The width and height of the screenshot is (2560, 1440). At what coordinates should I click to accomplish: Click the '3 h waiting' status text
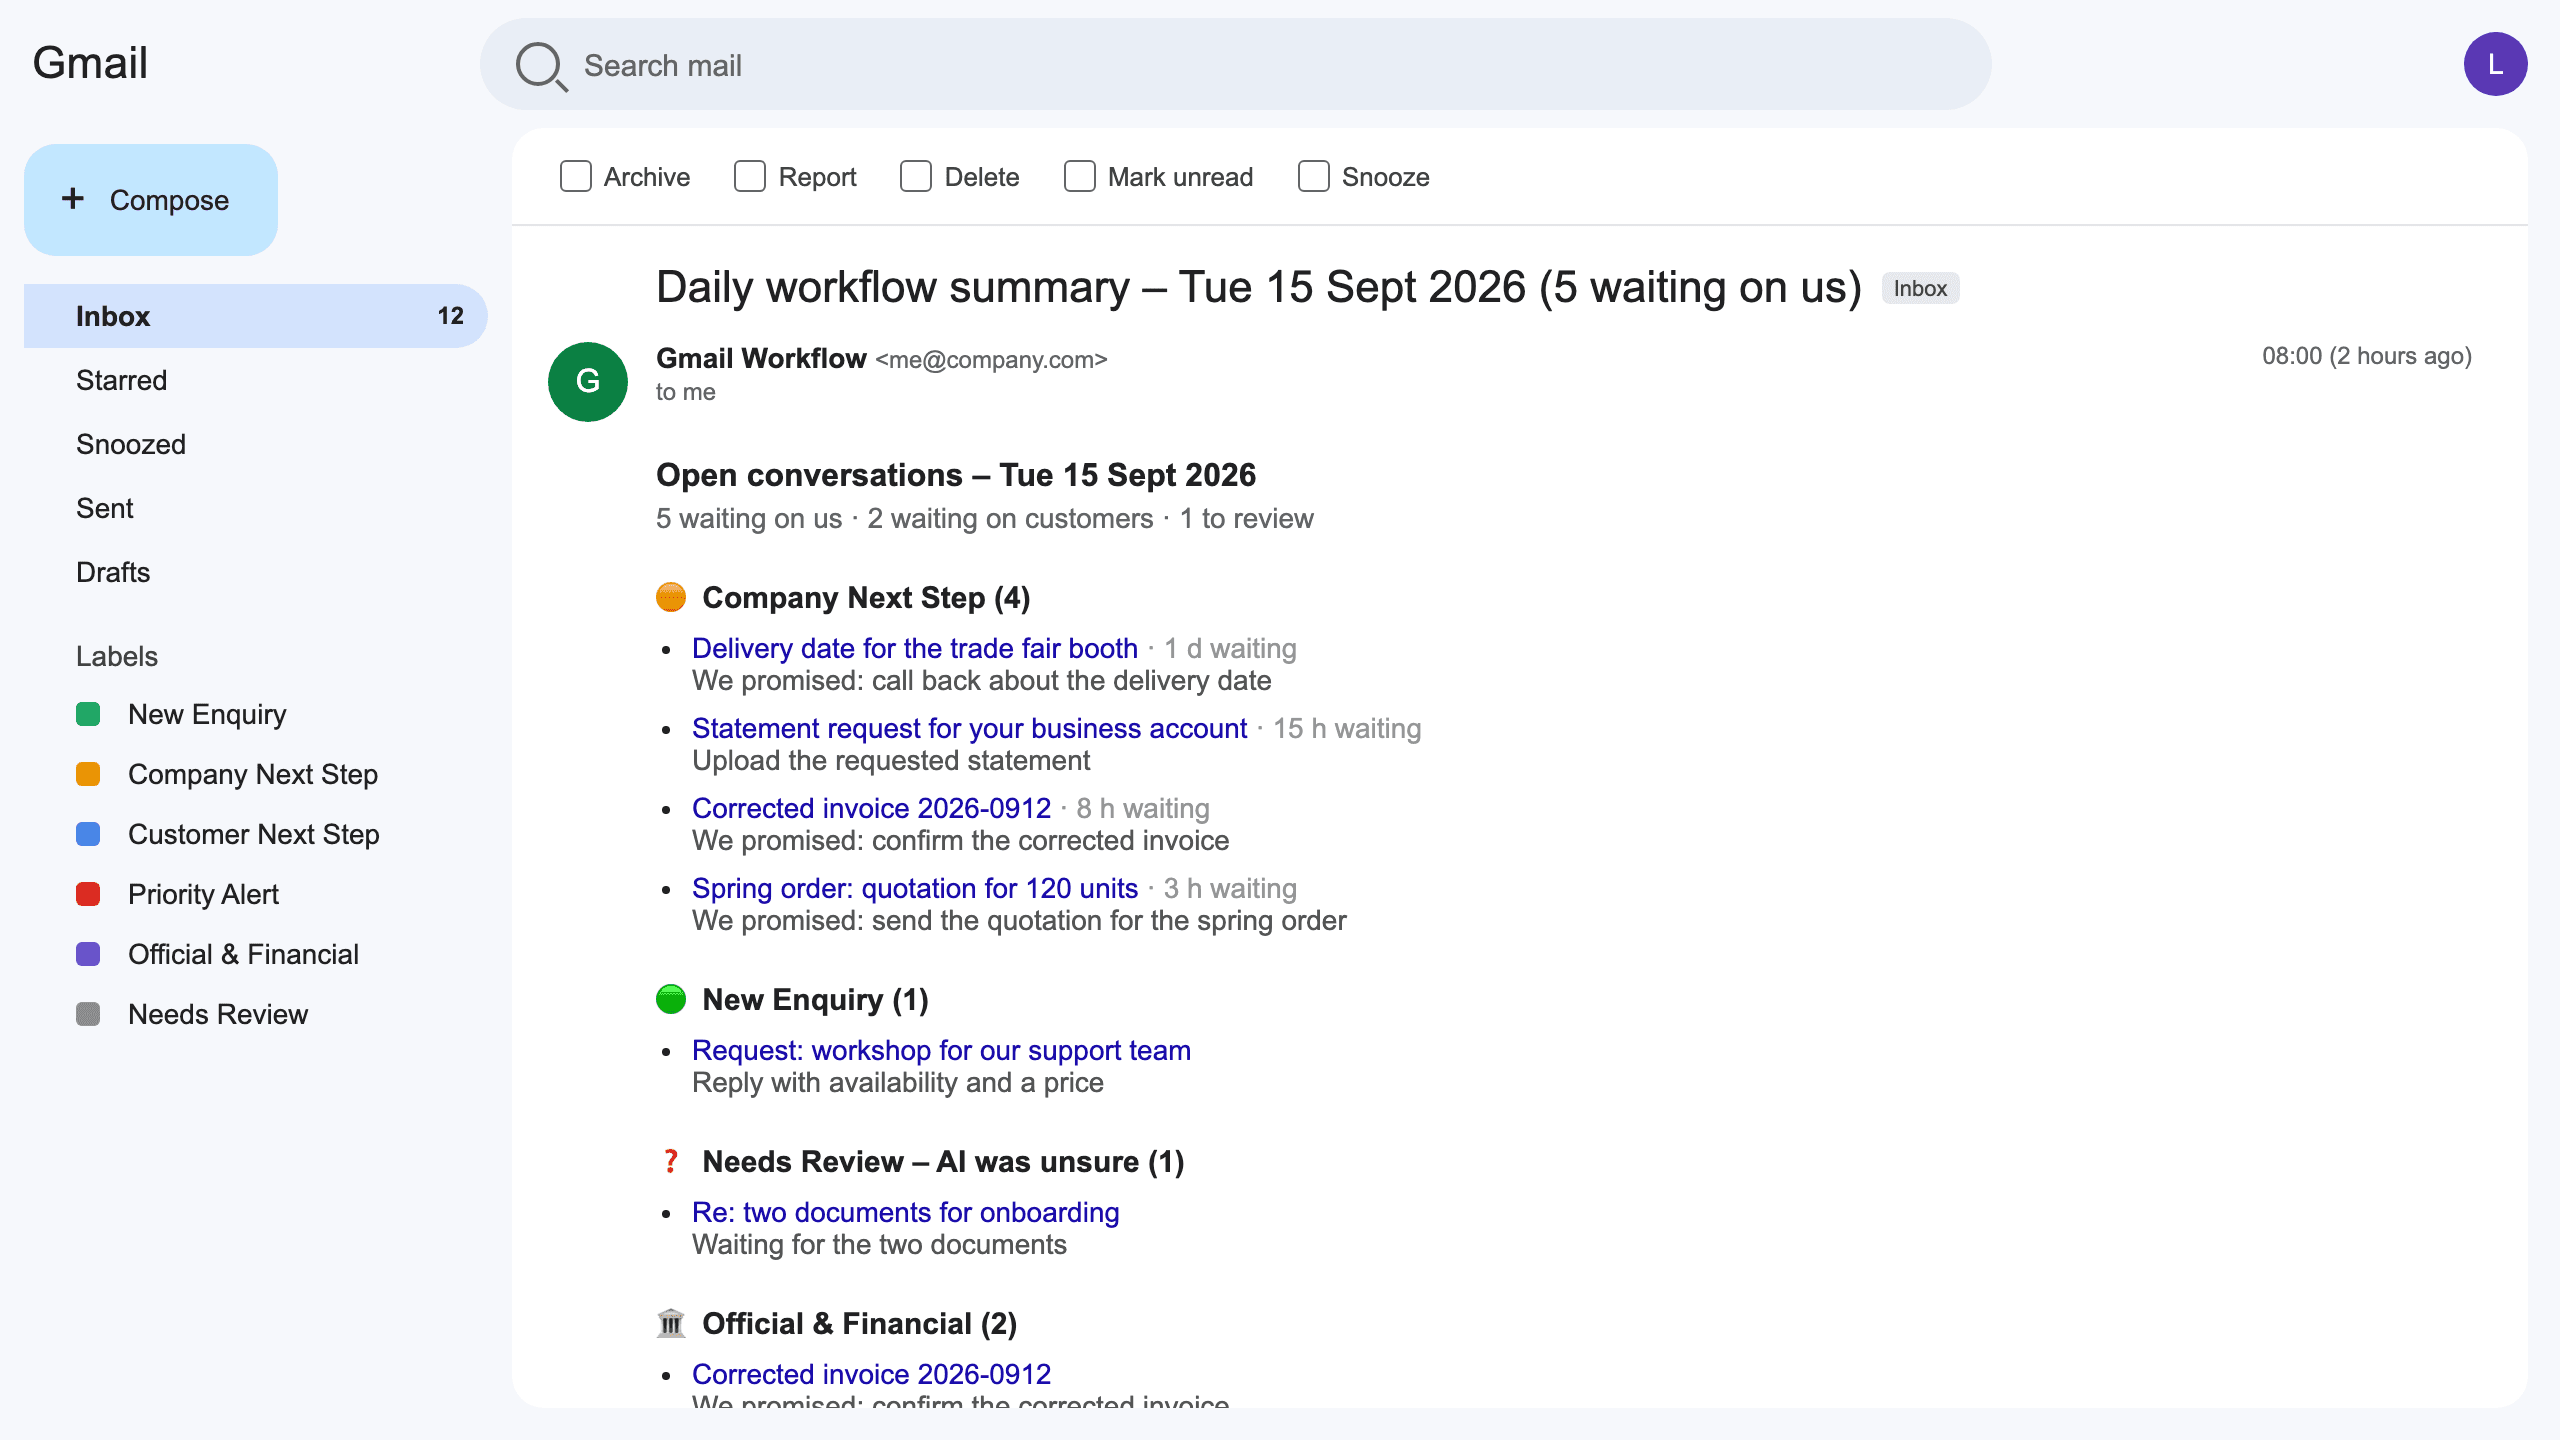pyautogui.click(x=1230, y=888)
